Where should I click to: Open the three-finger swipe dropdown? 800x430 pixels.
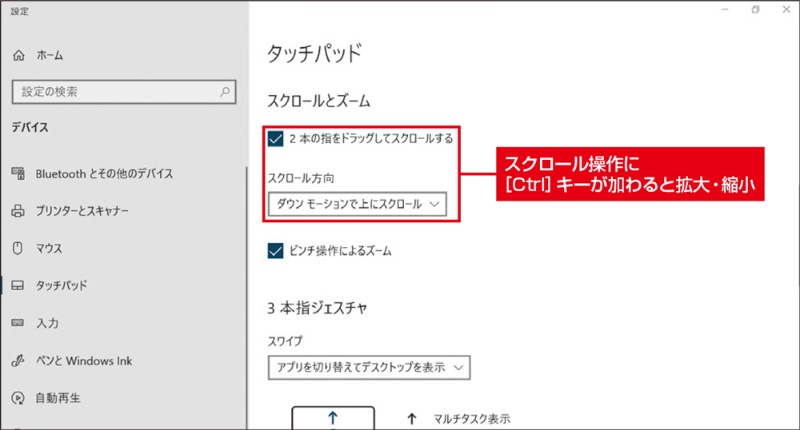click(369, 367)
